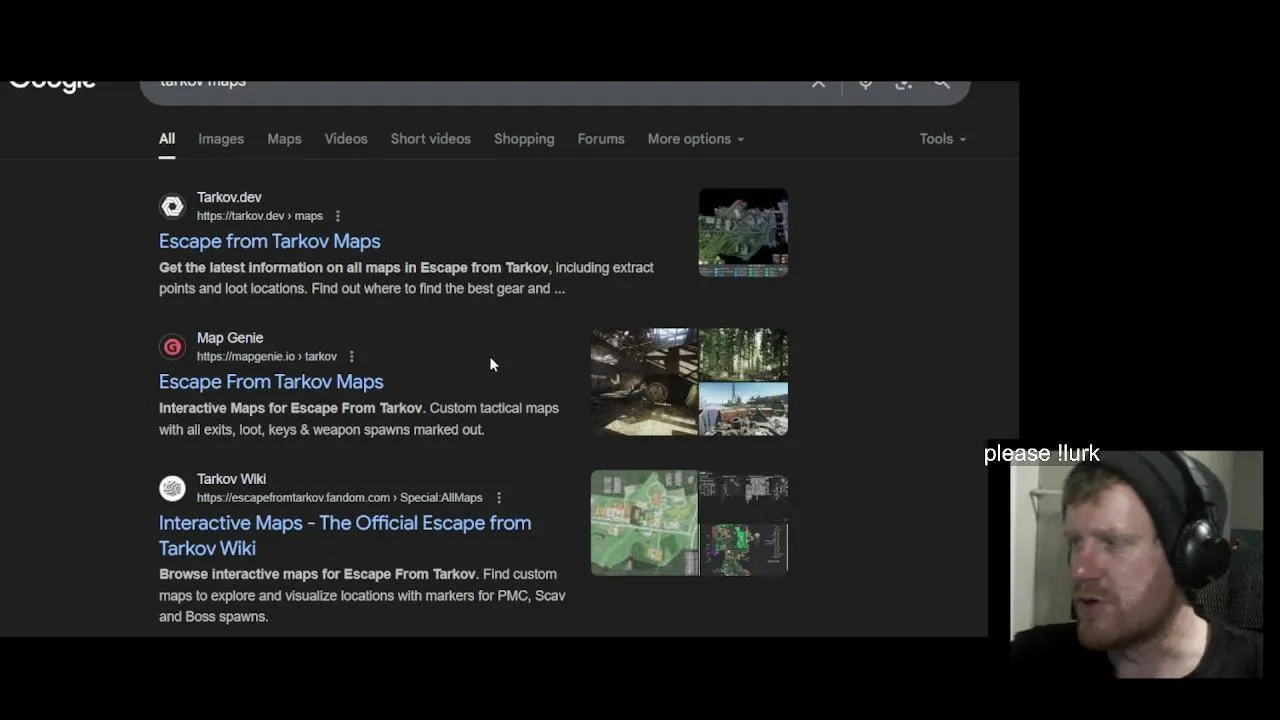Click the Map Genie site favicon

[172, 347]
